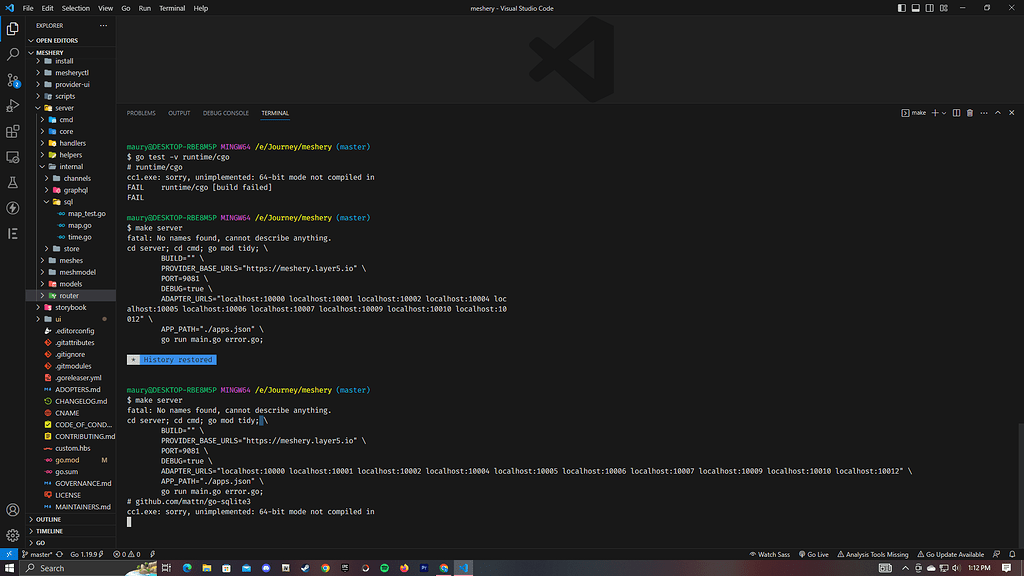Open Source Control view with badge
1024x576 pixels.
click(12, 80)
